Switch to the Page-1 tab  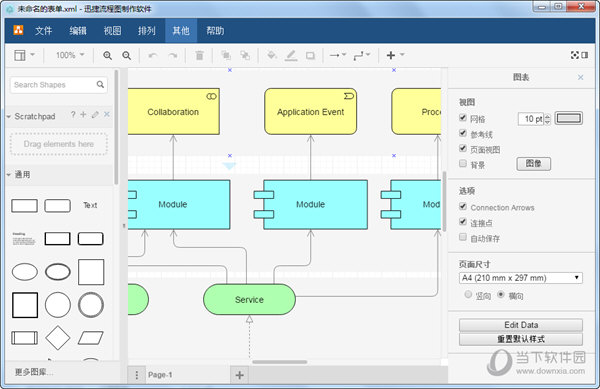[x=160, y=375]
